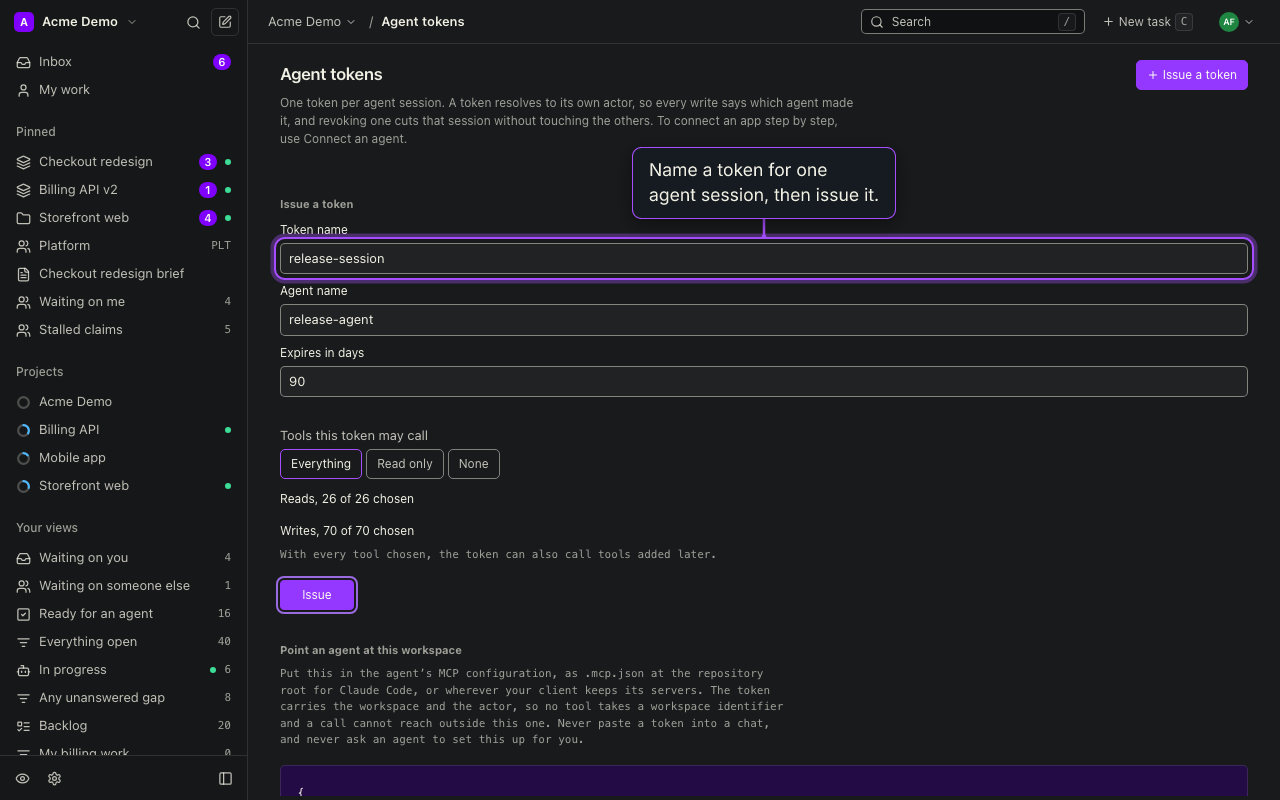Open Stalled claims view
Image resolution: width=1280 pixels, height=800 pixels.
(x=124, y=330)
